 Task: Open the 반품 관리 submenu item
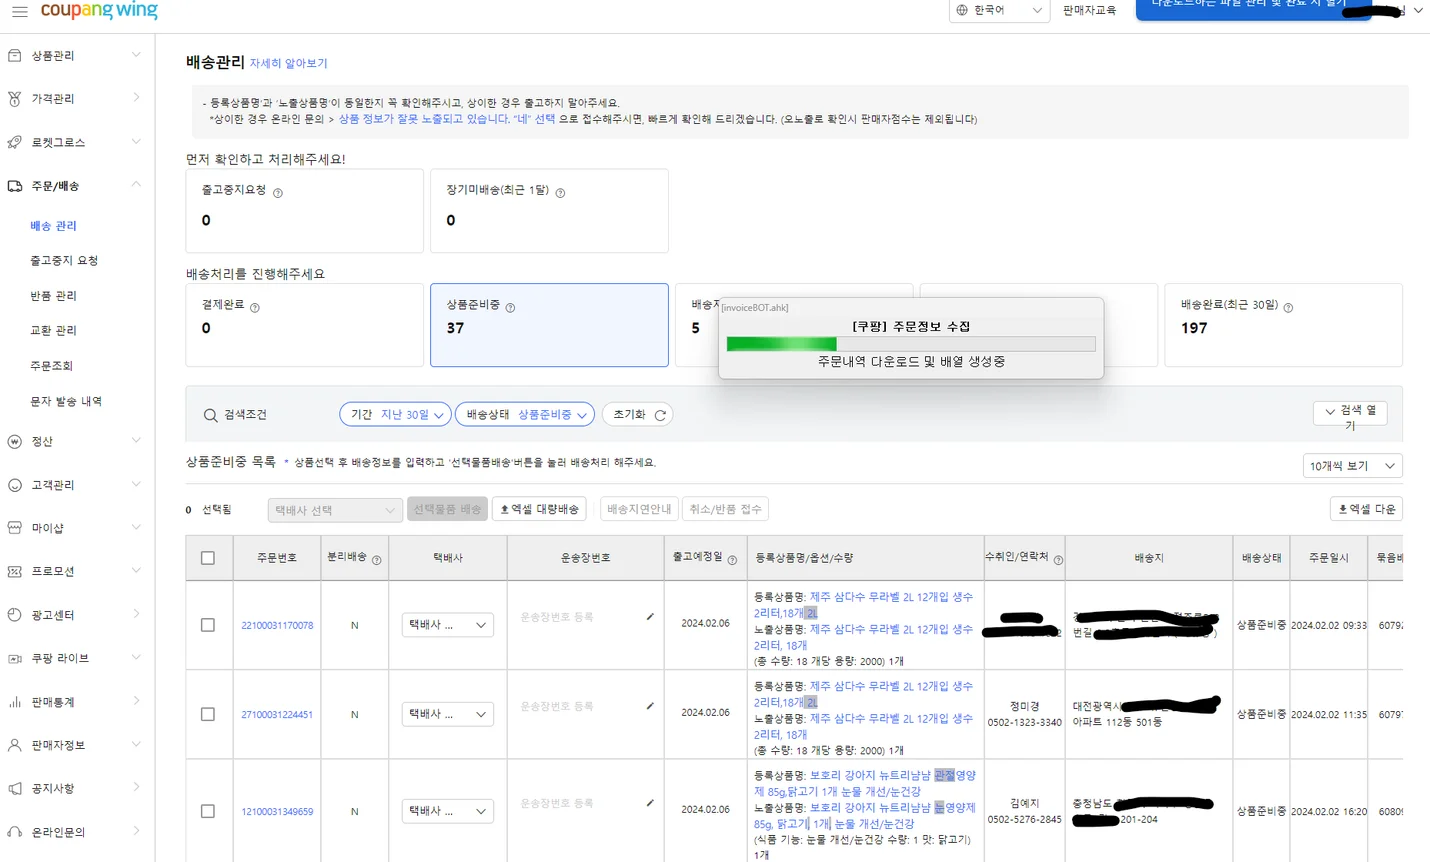tap(53, 296)
